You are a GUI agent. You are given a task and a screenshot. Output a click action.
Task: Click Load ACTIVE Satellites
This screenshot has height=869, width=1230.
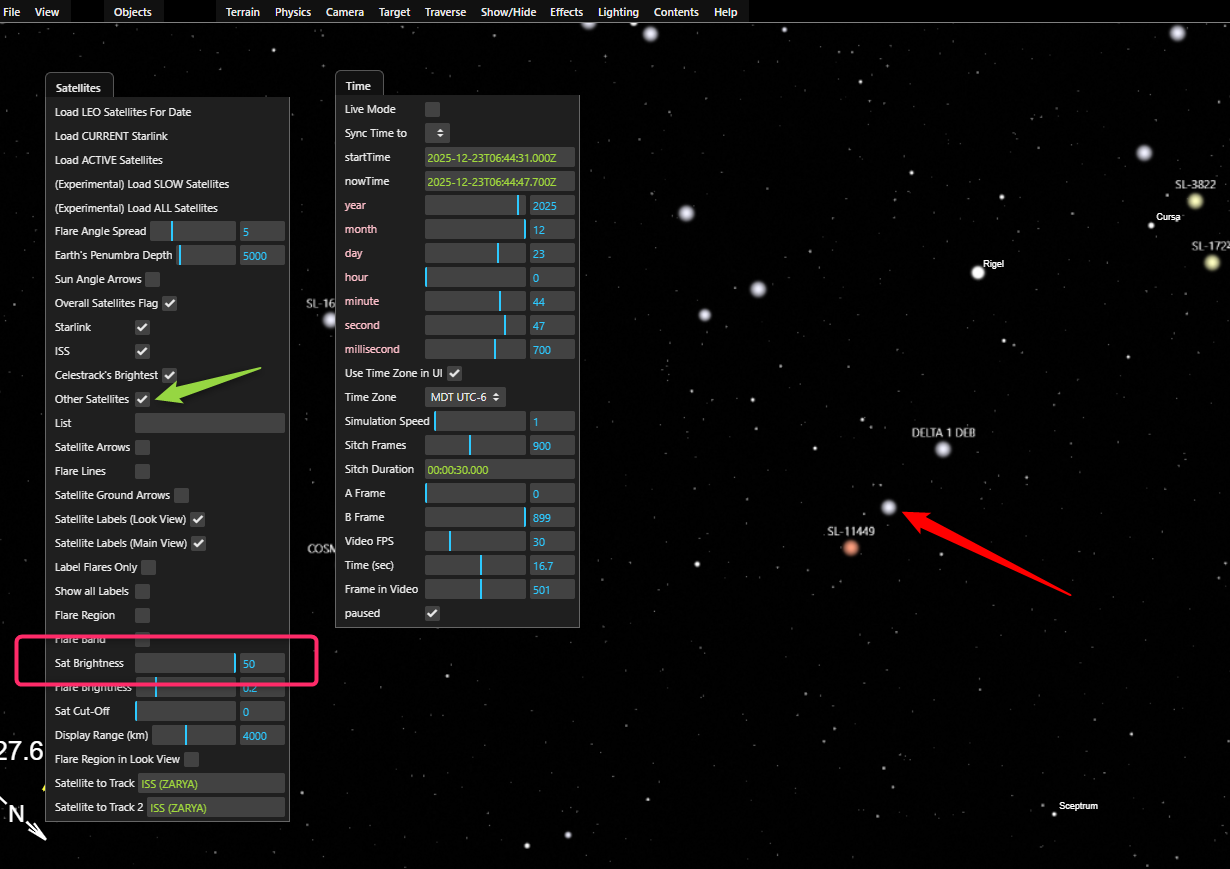[109, 160]
